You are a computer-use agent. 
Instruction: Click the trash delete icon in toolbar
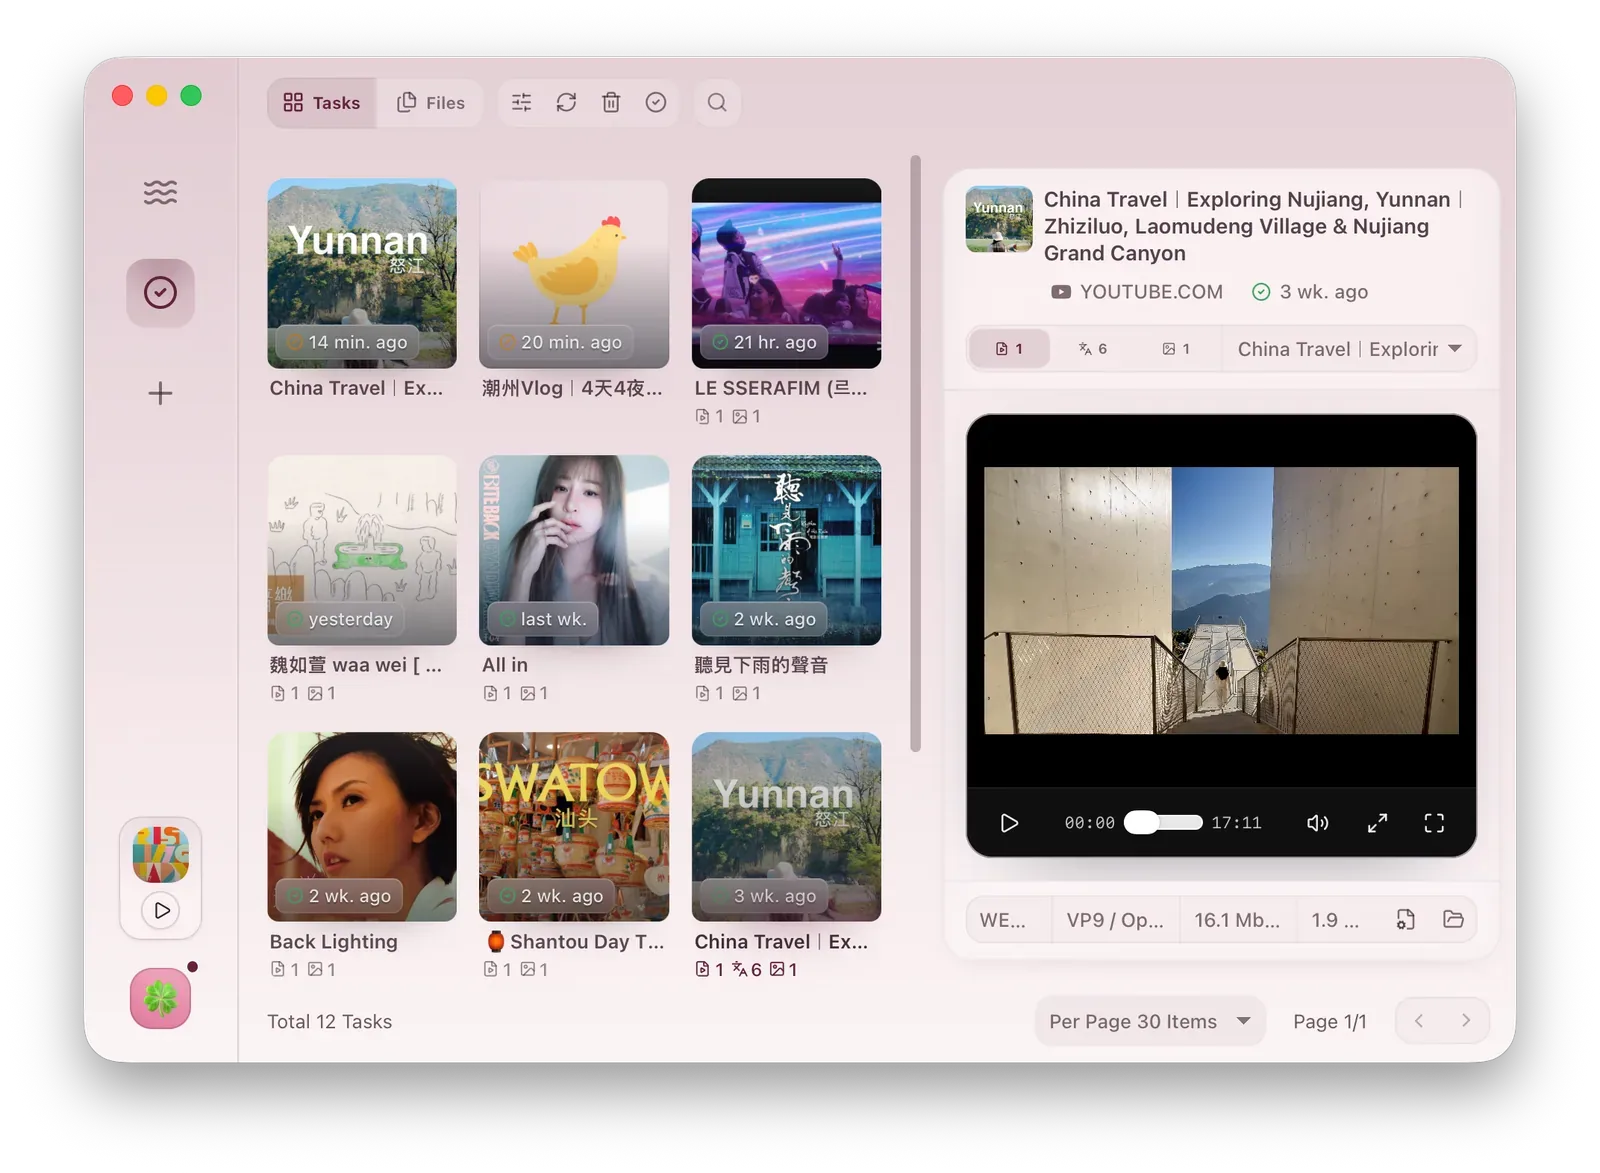click(611, 102)
